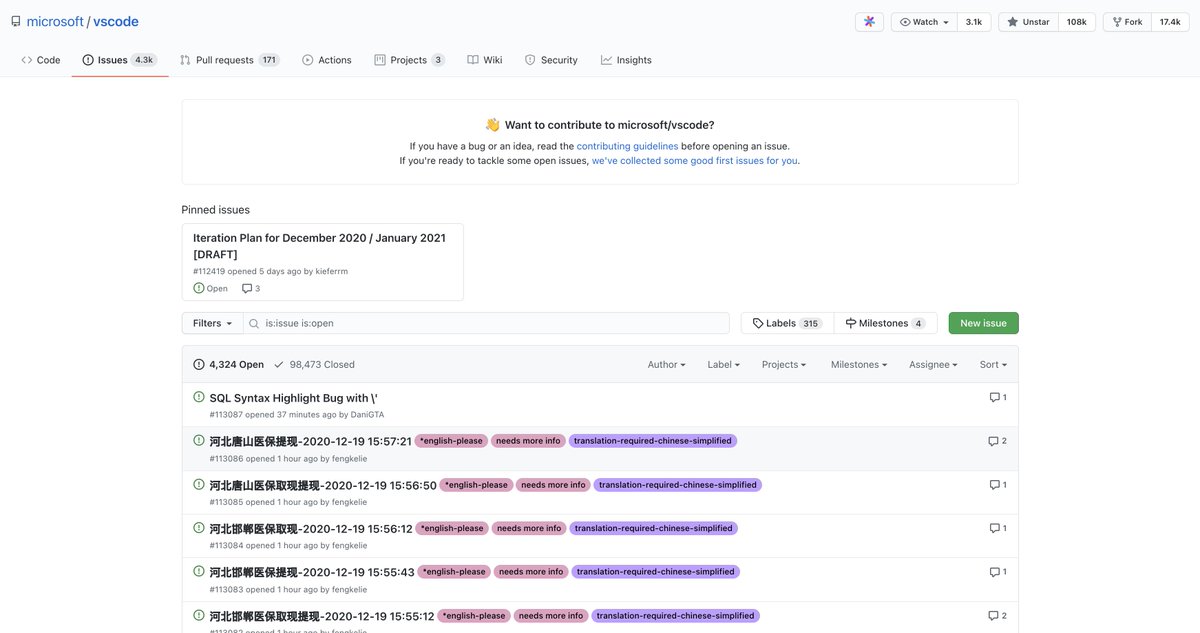The image size is (1200, 633).
Task: Click the comment icon on issue #113084 row
Action: 994,528
